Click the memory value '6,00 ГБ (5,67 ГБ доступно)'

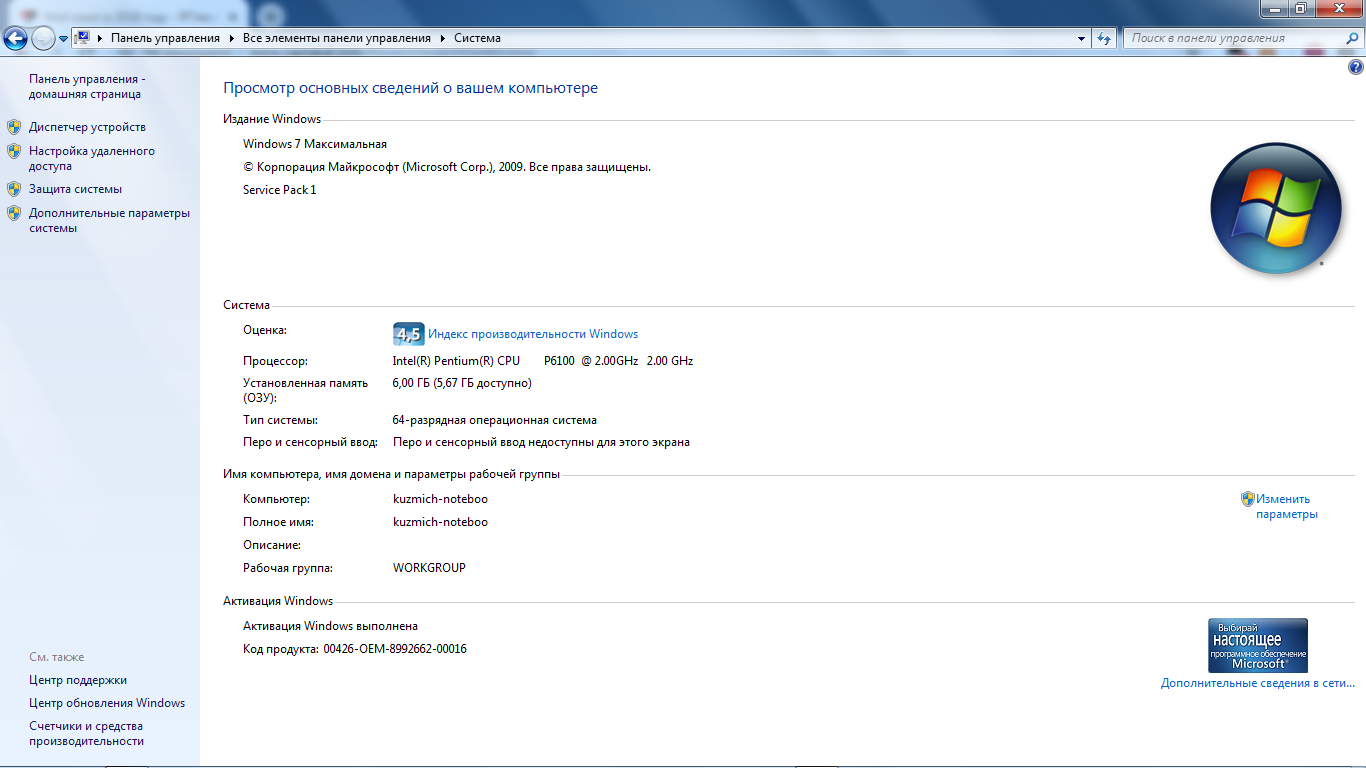462,383
